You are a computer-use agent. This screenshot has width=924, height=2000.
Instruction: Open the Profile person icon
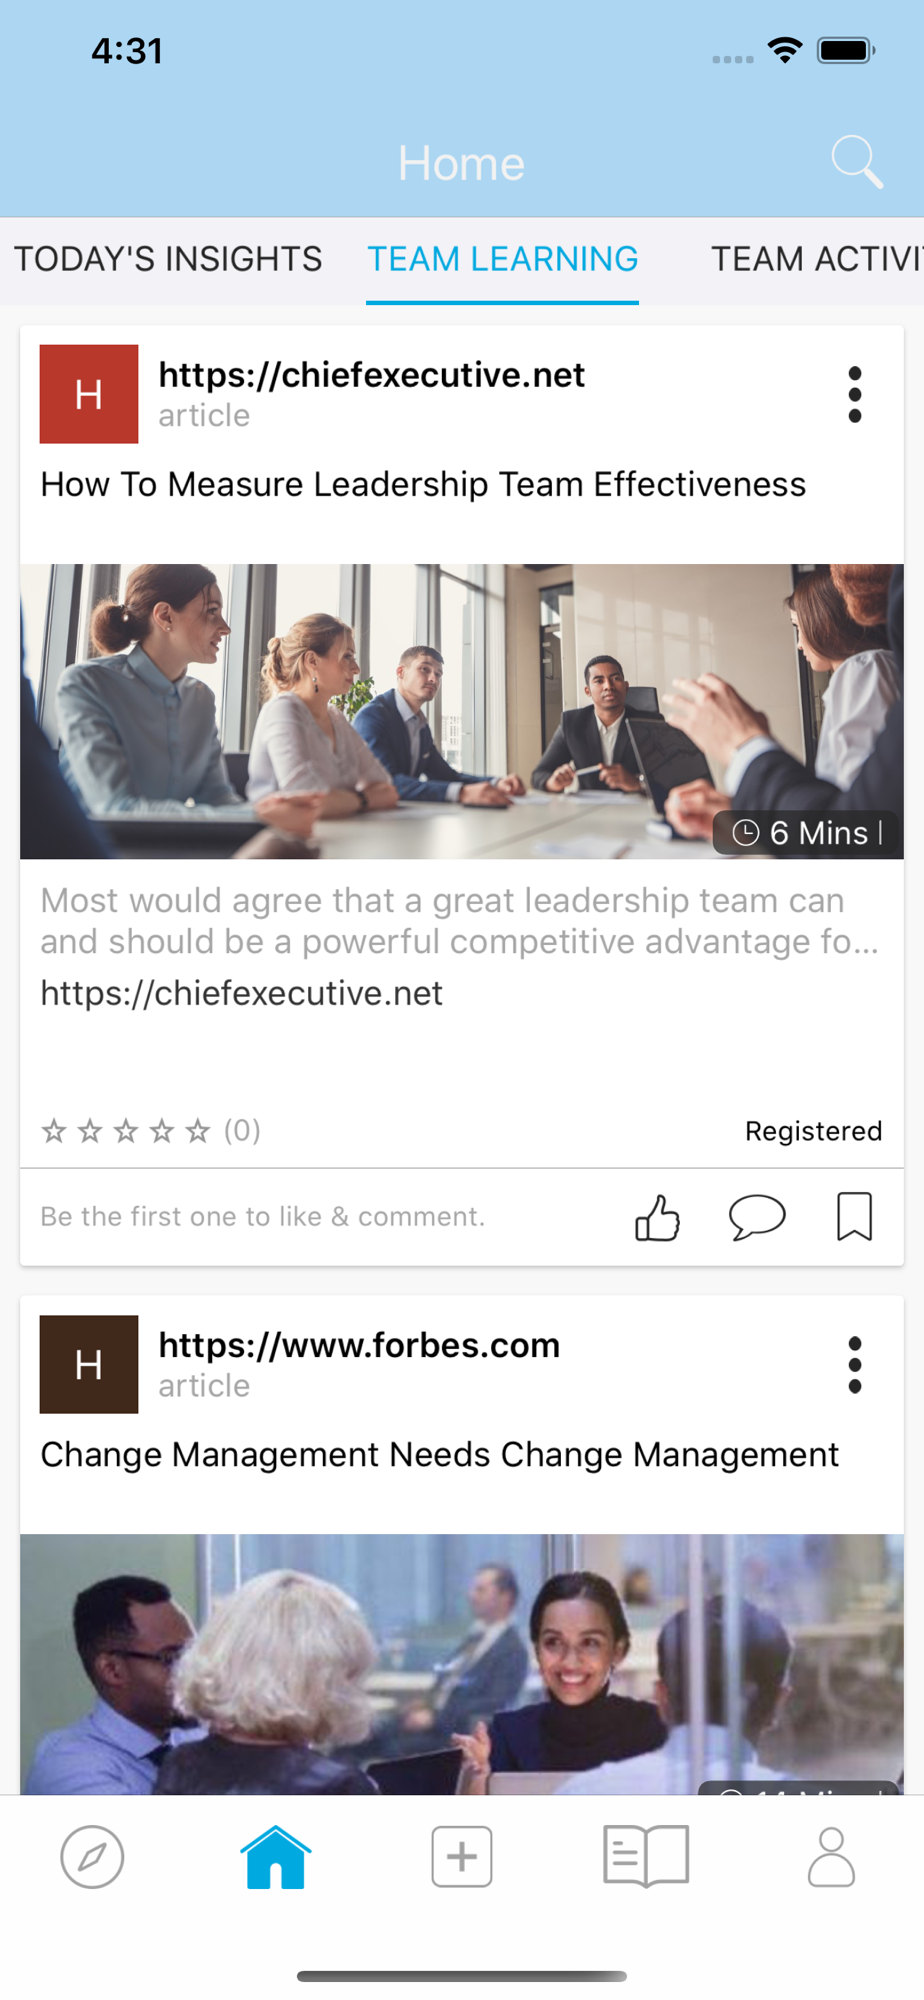(x=831, y=1857)
